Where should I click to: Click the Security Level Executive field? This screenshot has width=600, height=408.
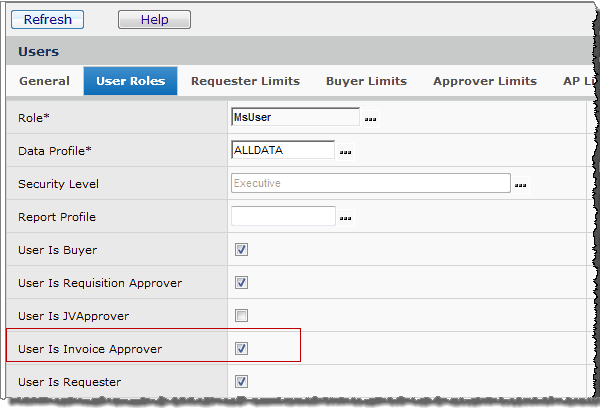(371, 183)
